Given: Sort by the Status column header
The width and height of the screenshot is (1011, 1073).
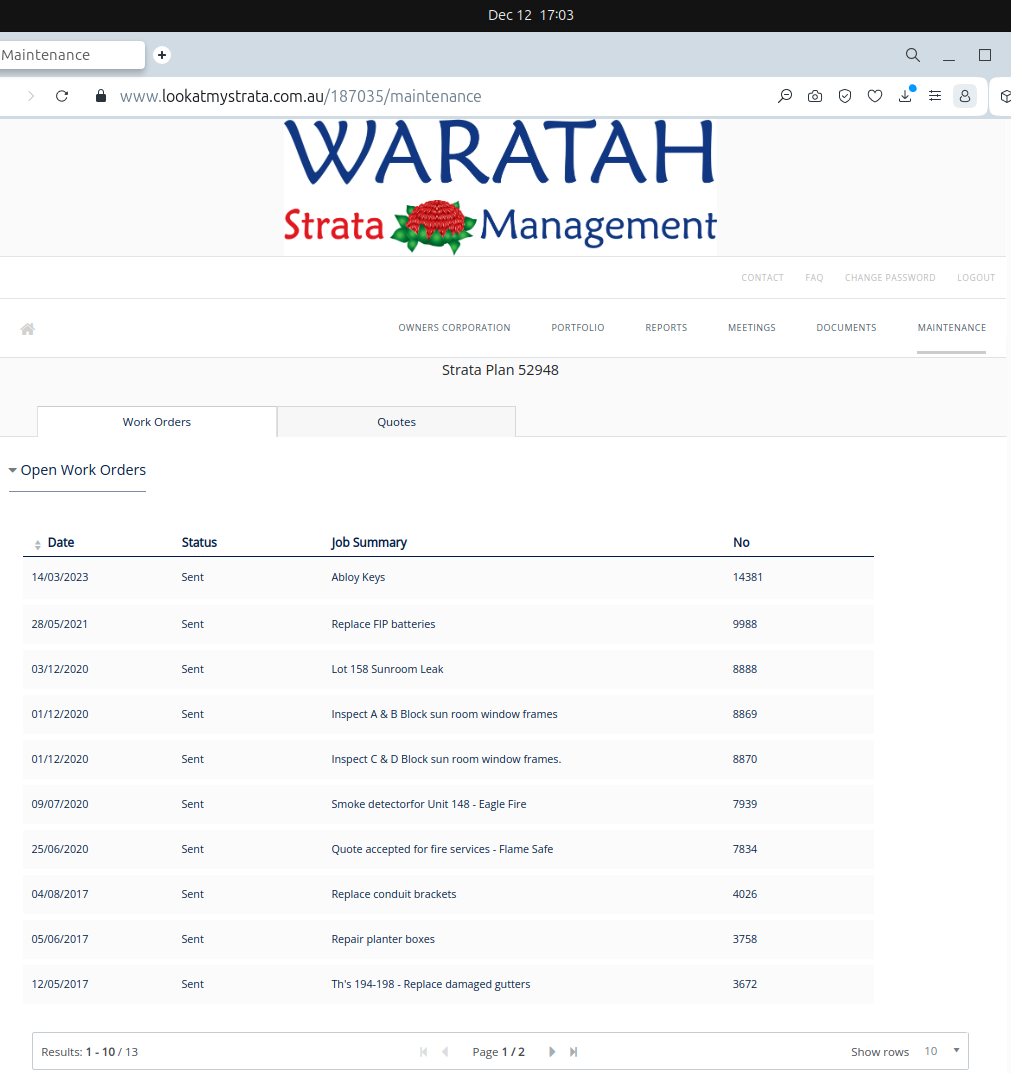Looking at the screenshot, I should 199,543.
